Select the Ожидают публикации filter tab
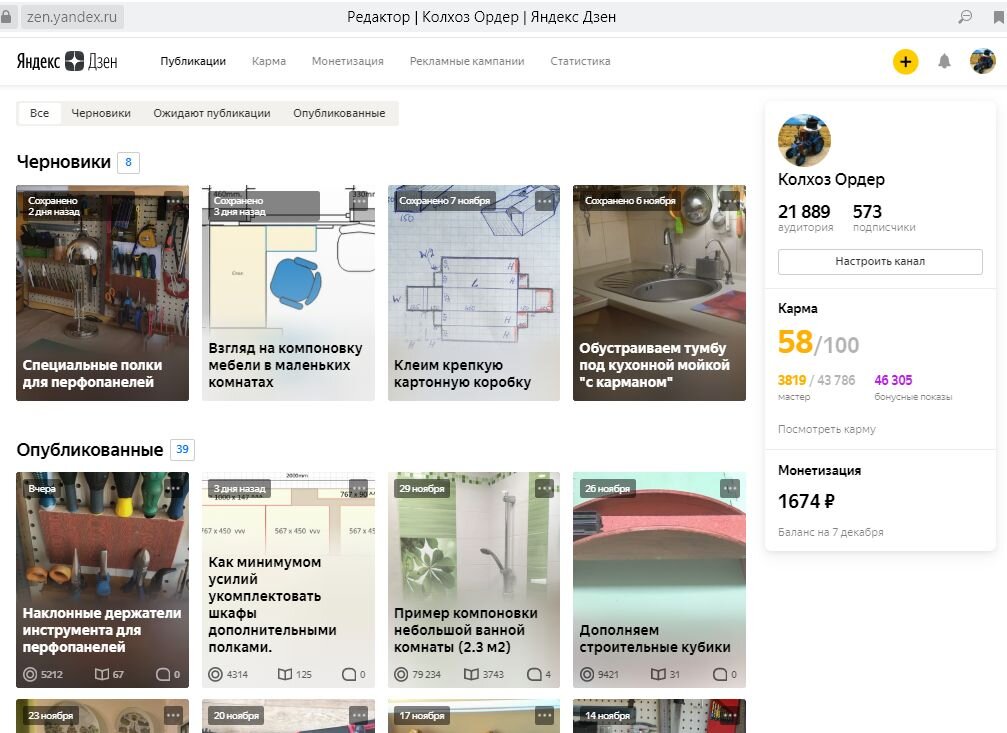This screenshot has width=1007, height=733. point(212,113)
